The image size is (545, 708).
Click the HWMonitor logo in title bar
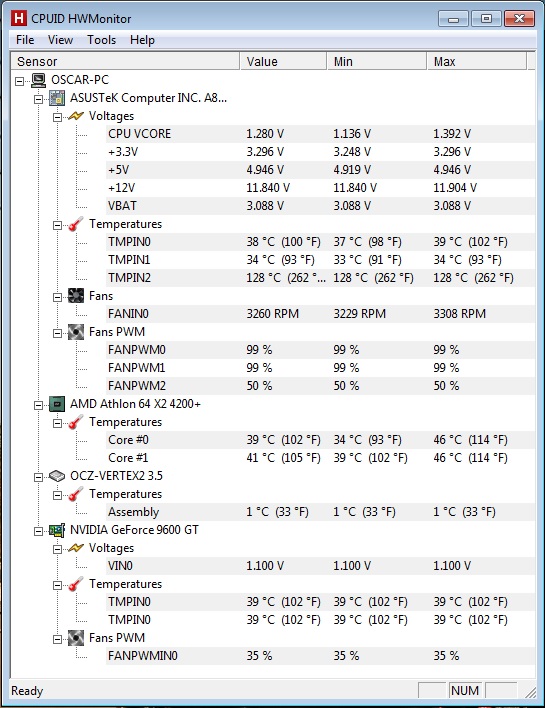pos(19,19)
